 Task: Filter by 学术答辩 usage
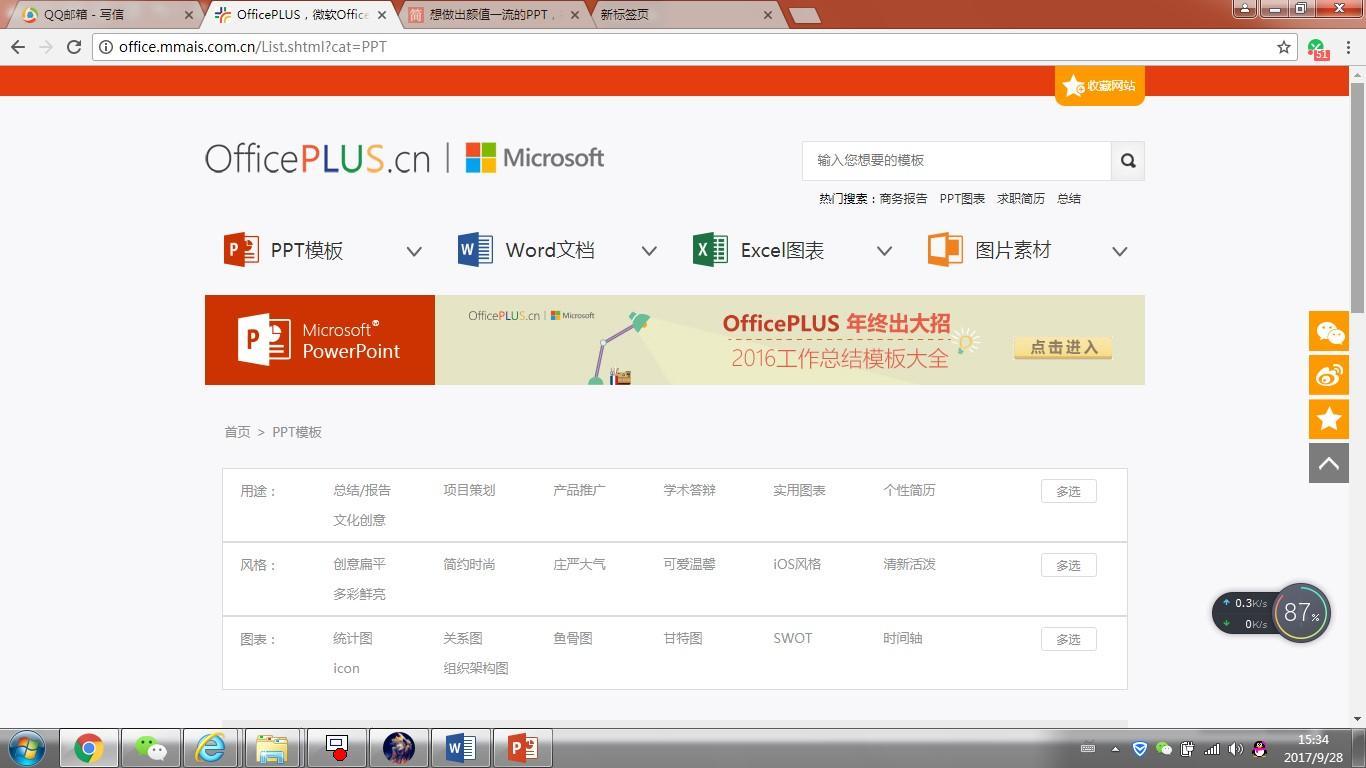689,490
